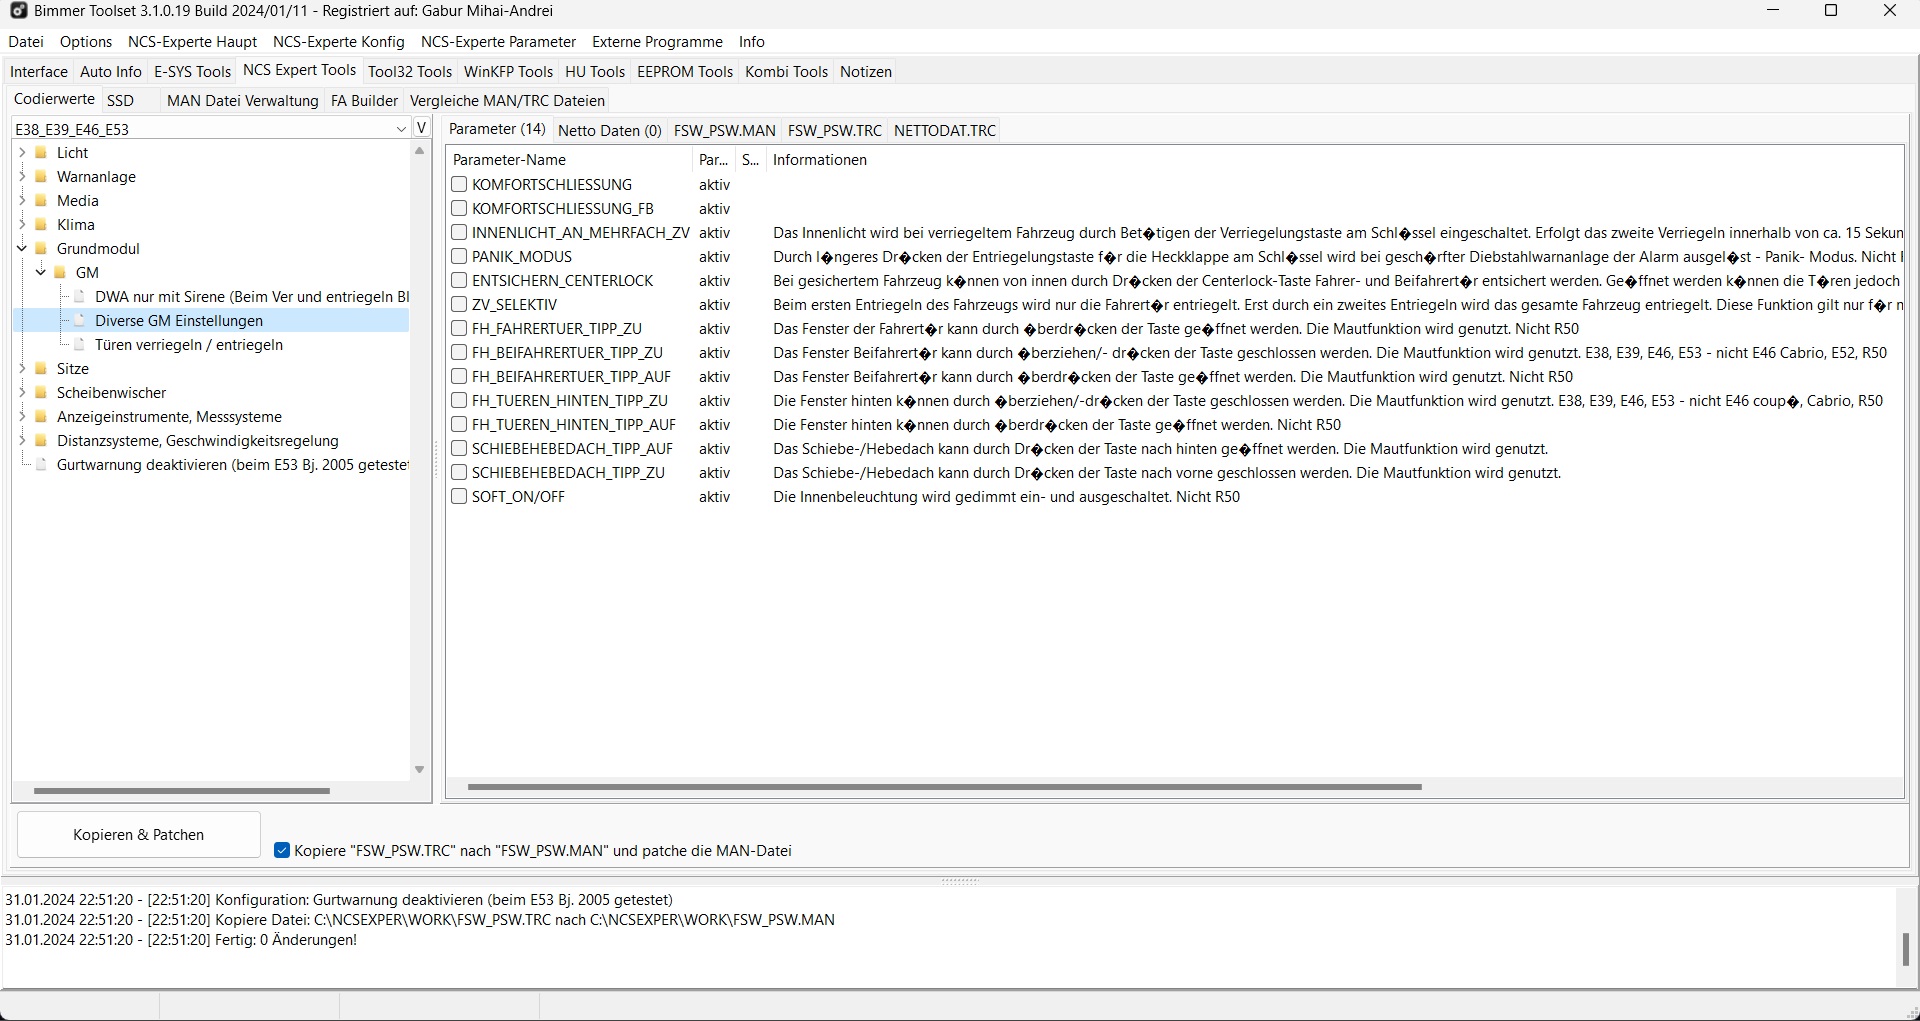Screen dimensions: 1920x1021
Task: Check the KOMFORTSCHLIESSUNG checkbox
Action: coord(459,185)
